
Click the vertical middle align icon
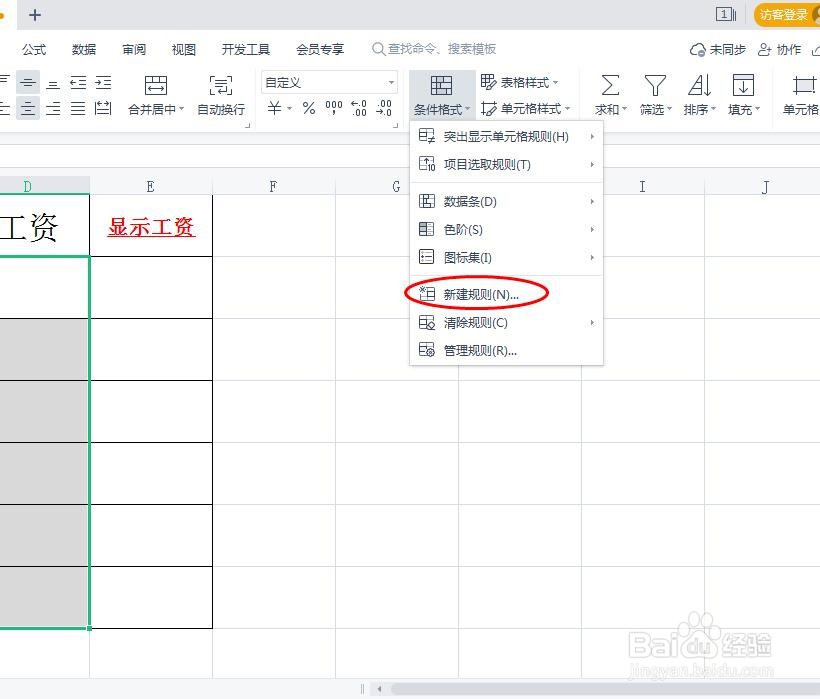pyautogui.click(x=28, y=83)
